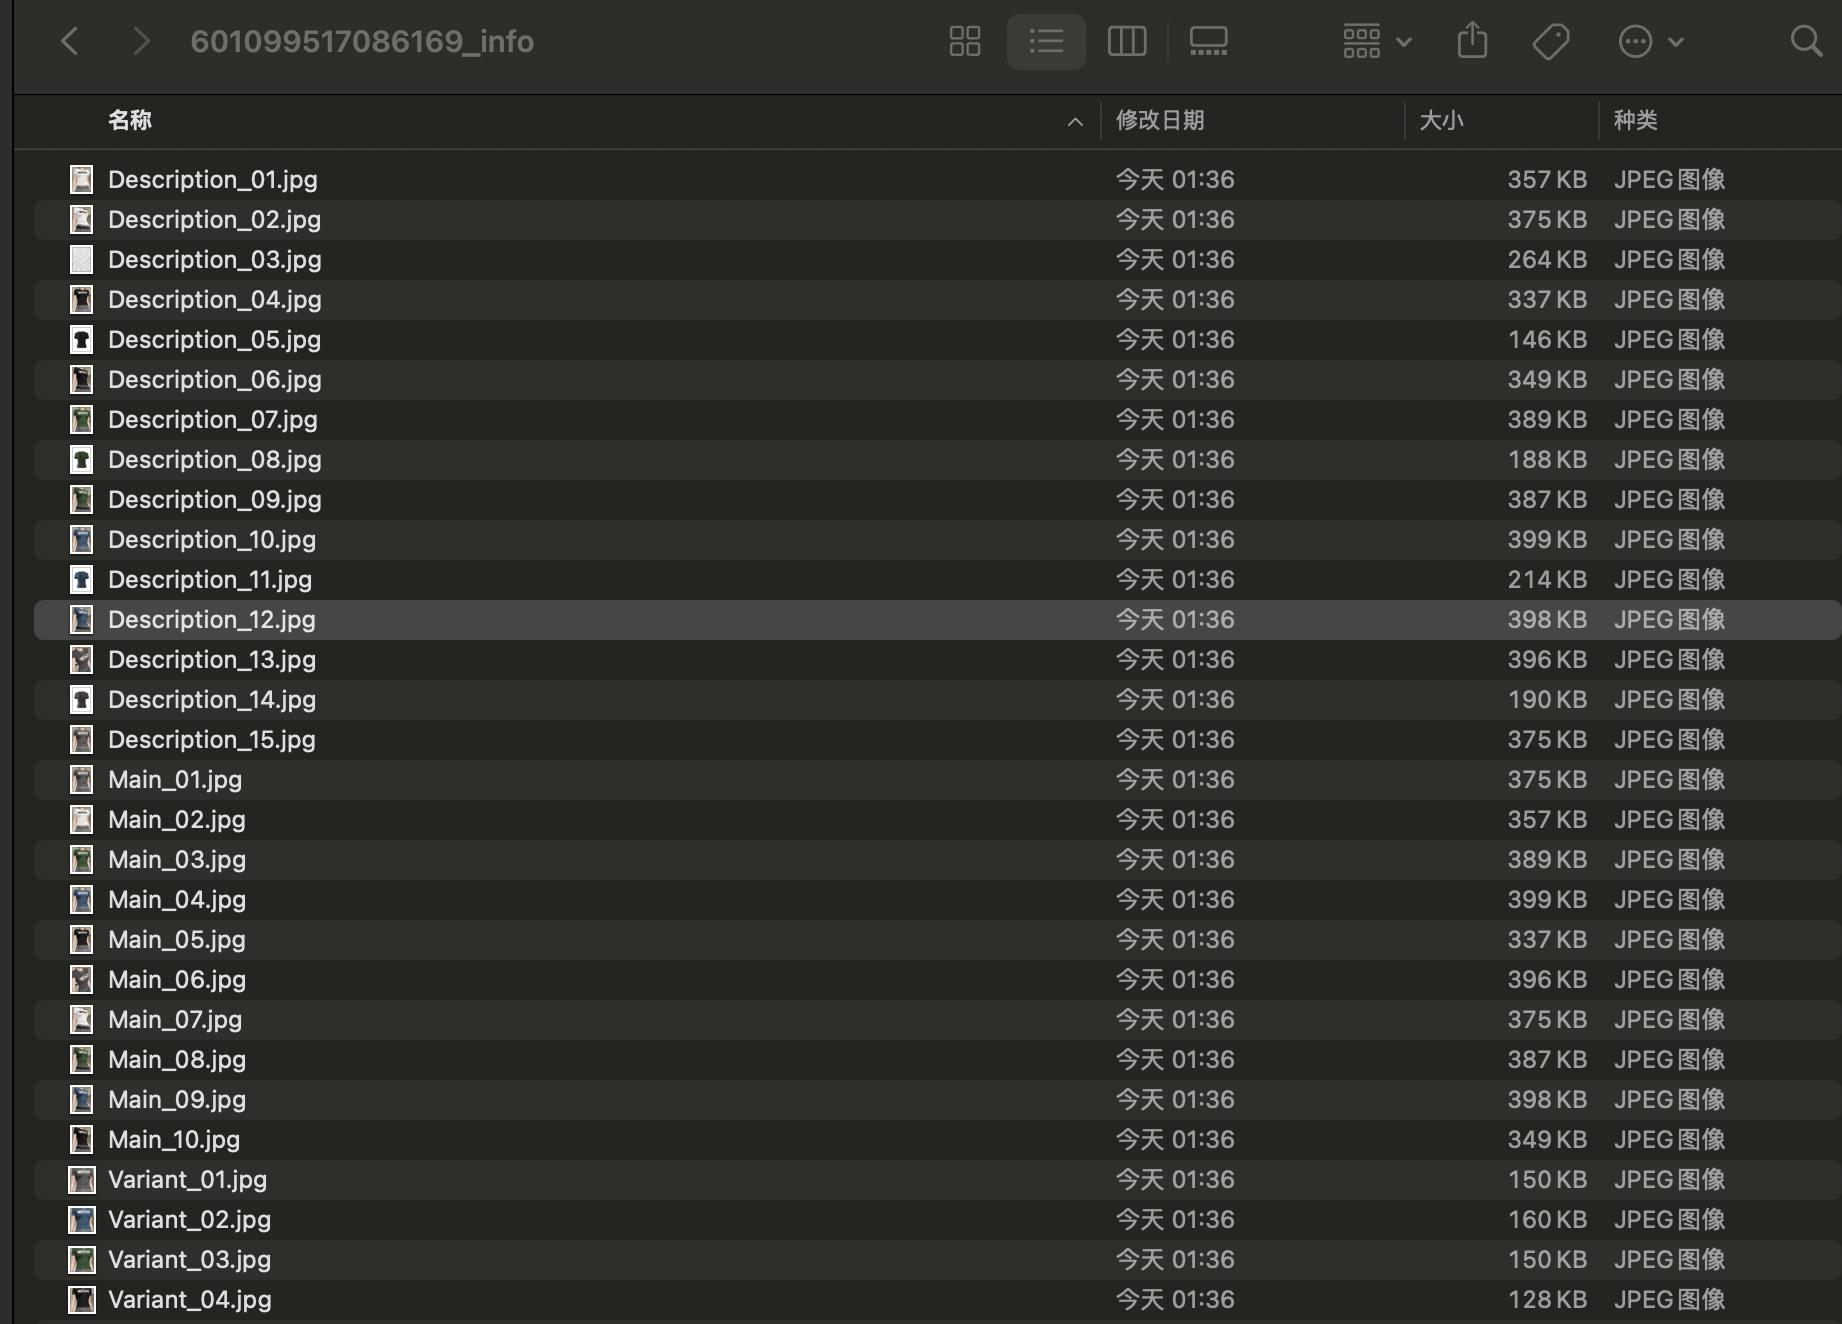This screenshot has height=1324, width=1842.
Task: Click the 160 KB size of Variant_02.jpg
Action: 1547,1219
